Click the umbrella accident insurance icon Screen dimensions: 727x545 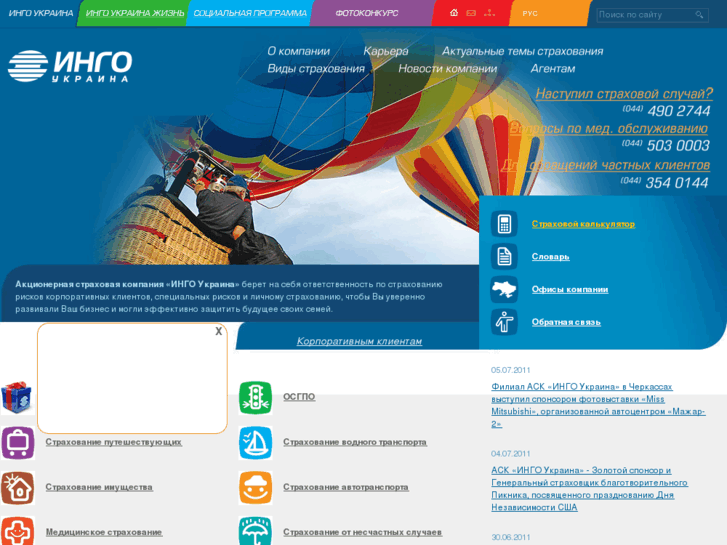click(255, 532)
